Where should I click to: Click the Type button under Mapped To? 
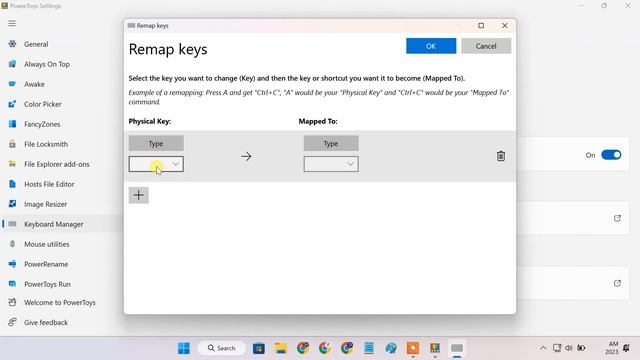coord(331,143)
